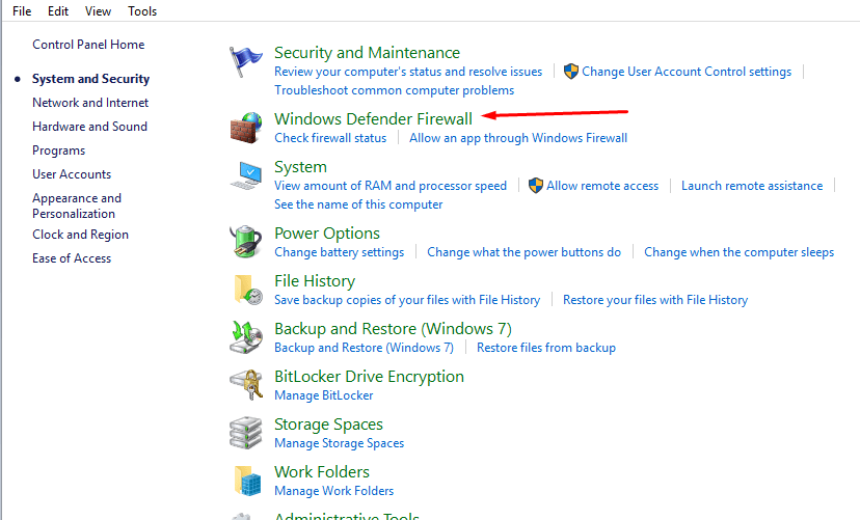Click the Work Folders folder icon
Image resolution: width=860 pixels, height=520 pixels.
point(248,481)
